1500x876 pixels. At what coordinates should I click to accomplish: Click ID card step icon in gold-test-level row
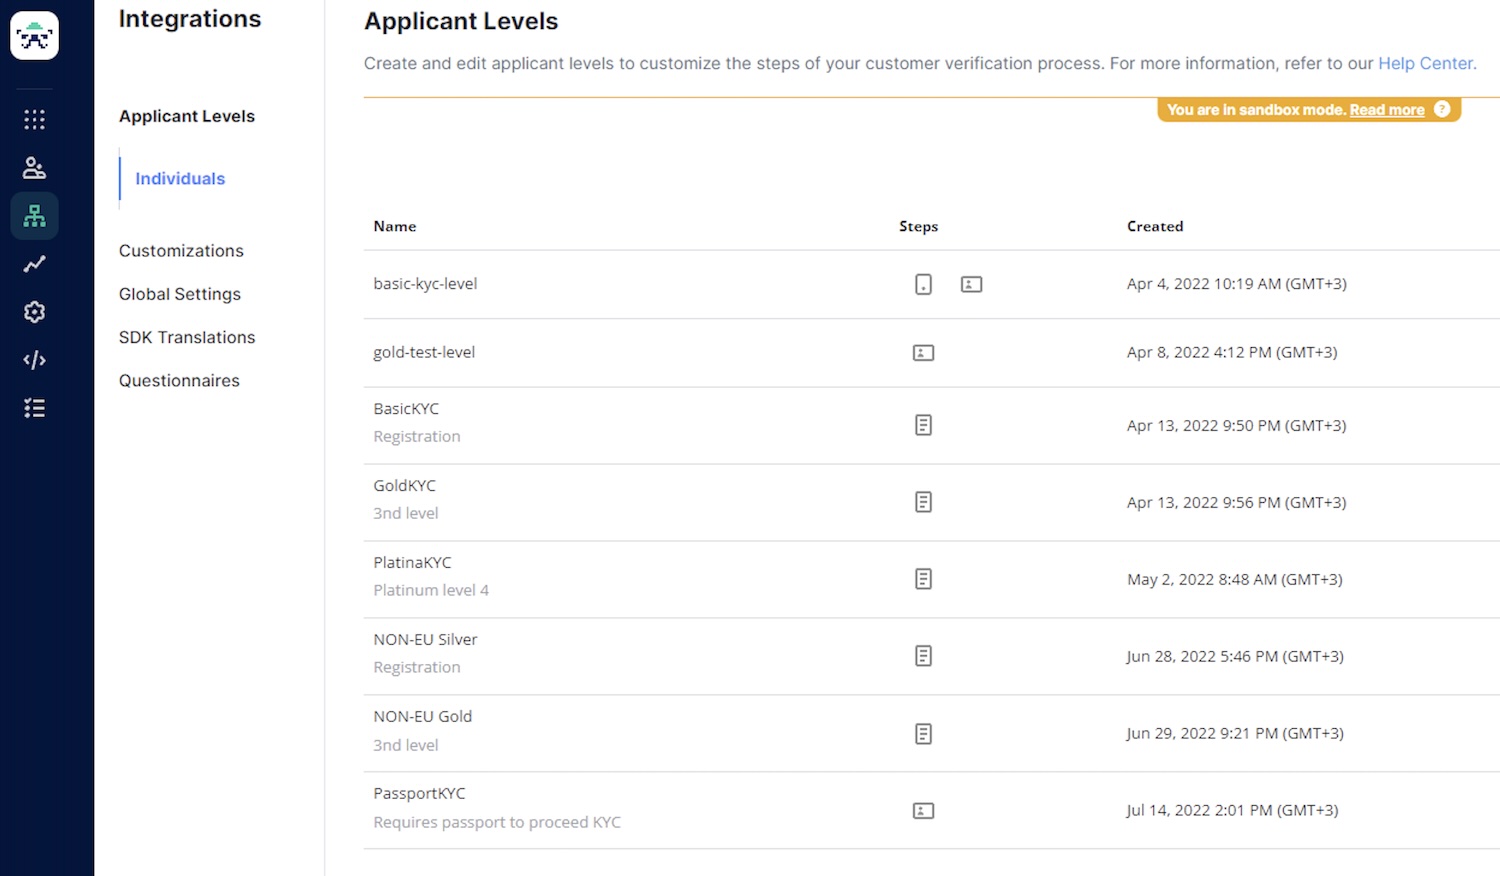[x=923, y=353]
